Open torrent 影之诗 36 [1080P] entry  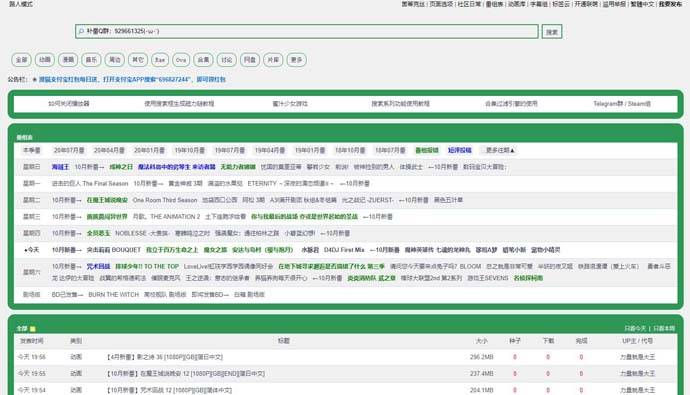click(165, 357)
